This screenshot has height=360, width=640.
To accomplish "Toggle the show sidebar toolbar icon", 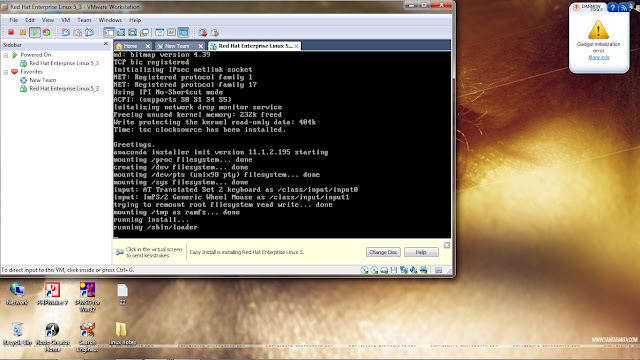I will click(x=109, y=32).
